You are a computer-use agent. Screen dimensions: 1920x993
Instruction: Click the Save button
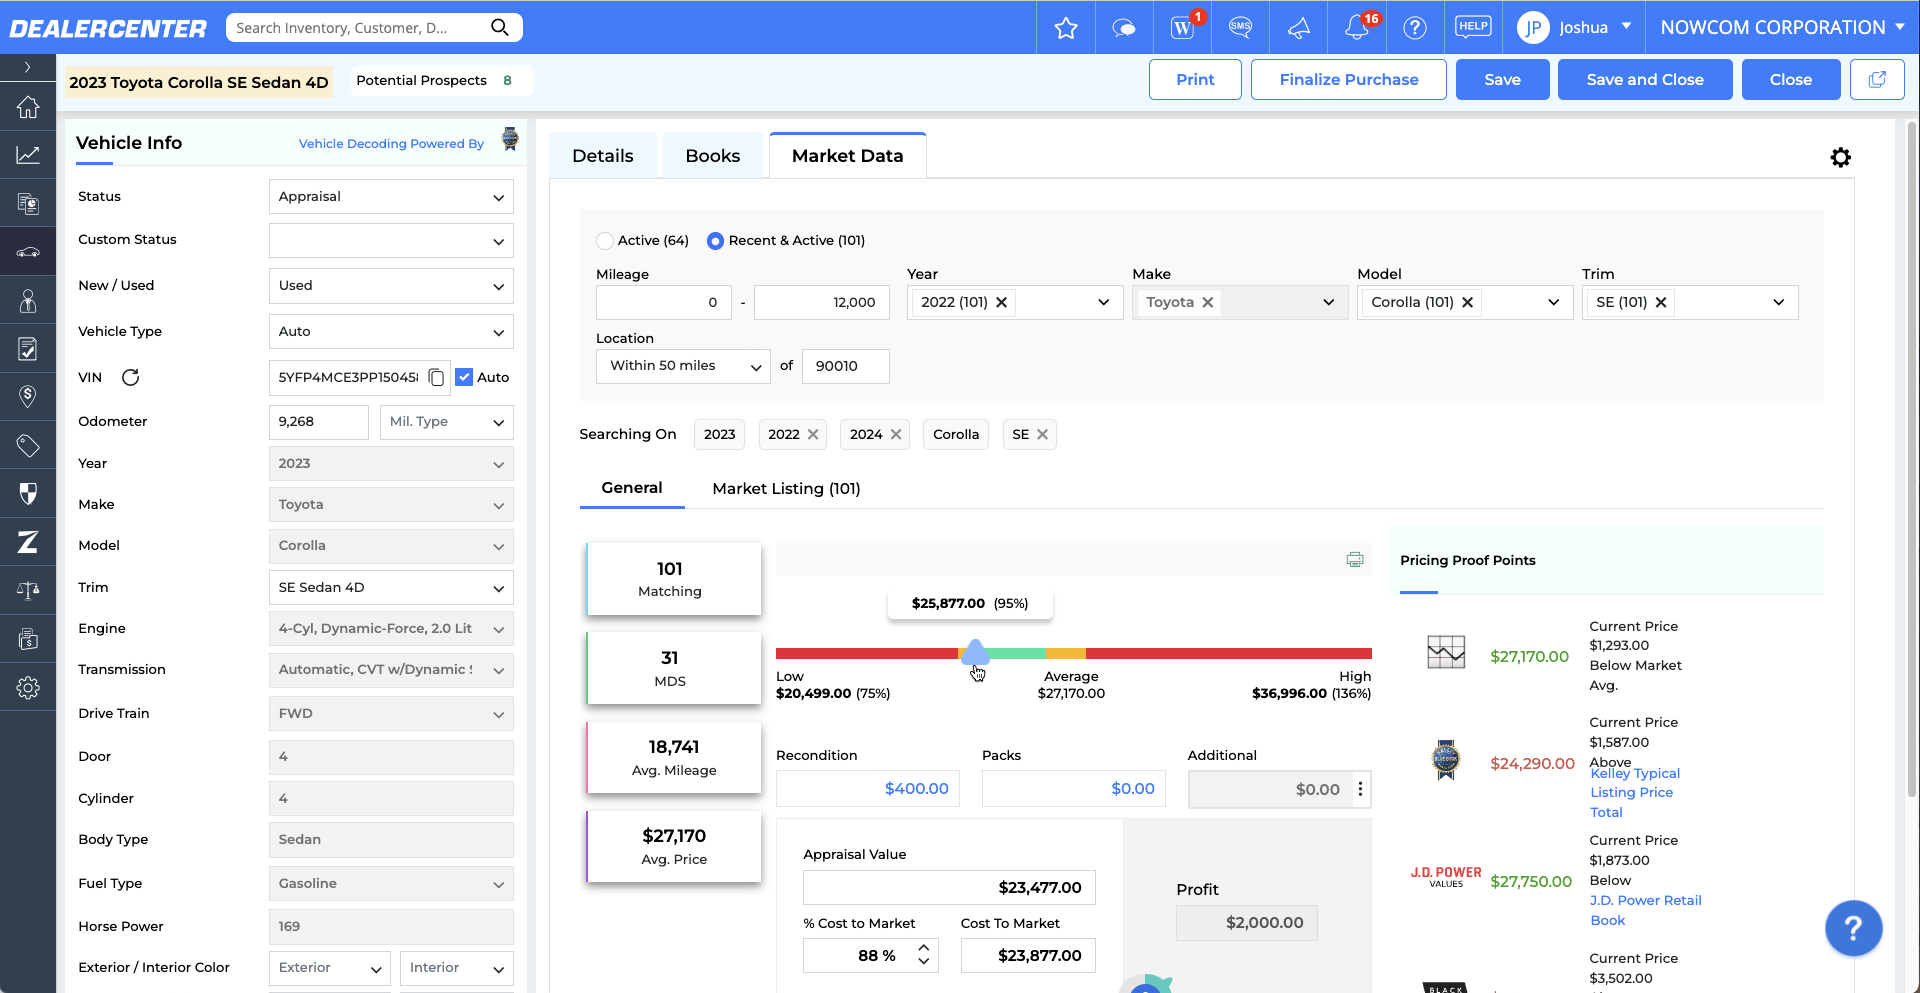coord(1502,80)
